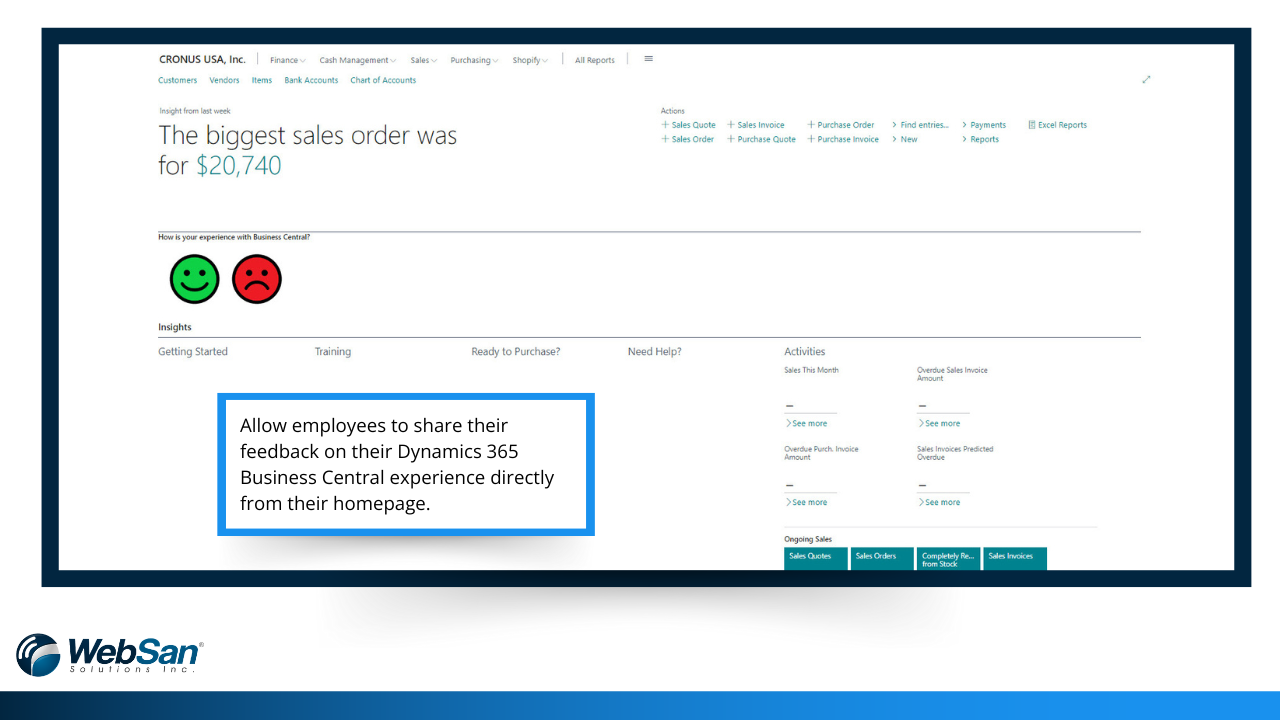
Task: Open Chart of Accounts link
Action: click(383, 80)
